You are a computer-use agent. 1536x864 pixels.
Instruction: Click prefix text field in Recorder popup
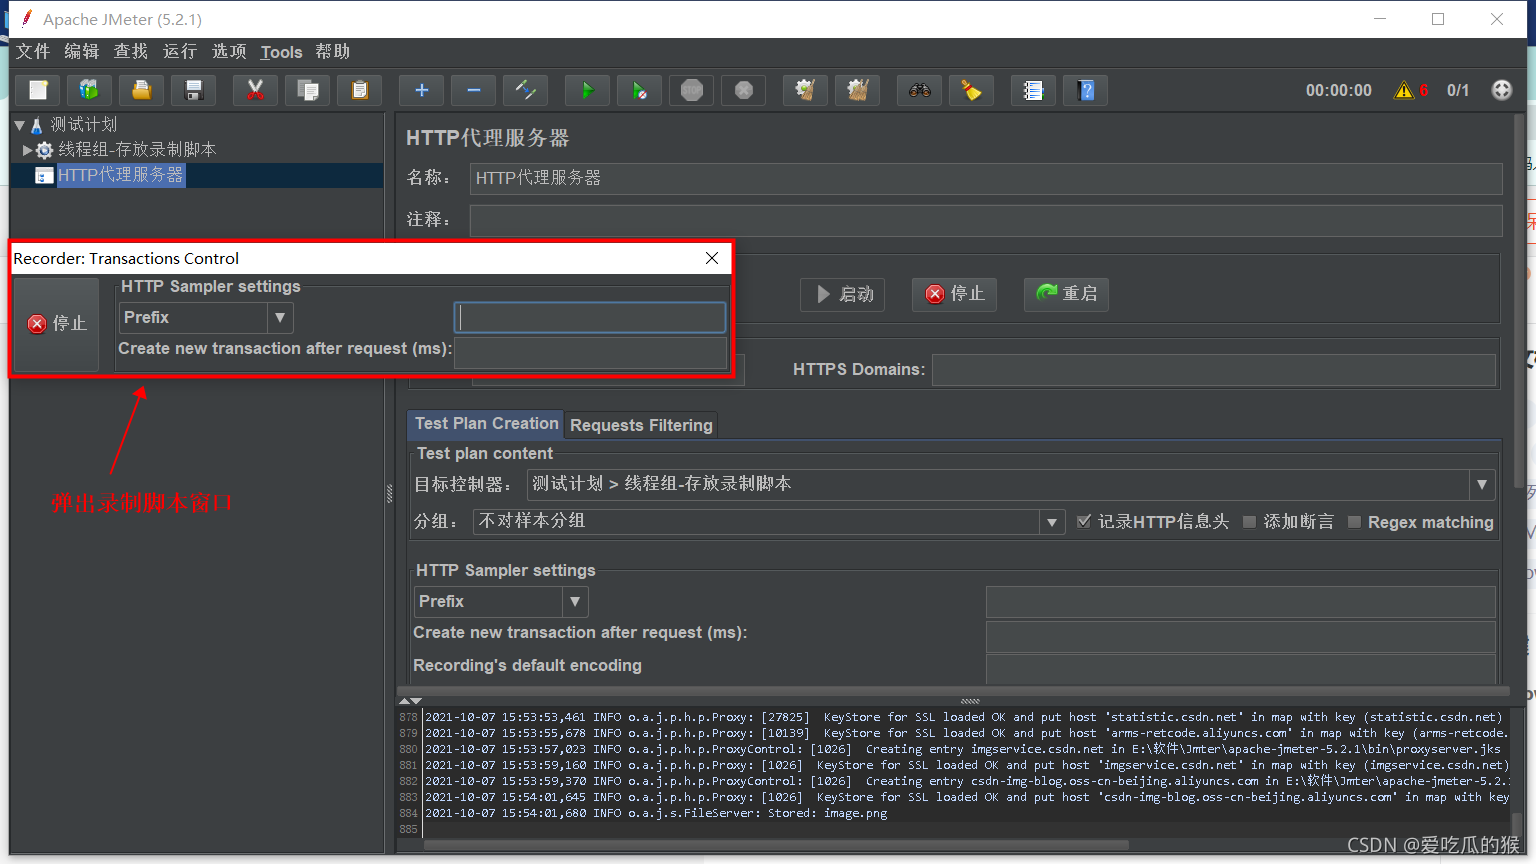(x=590, y=318)
